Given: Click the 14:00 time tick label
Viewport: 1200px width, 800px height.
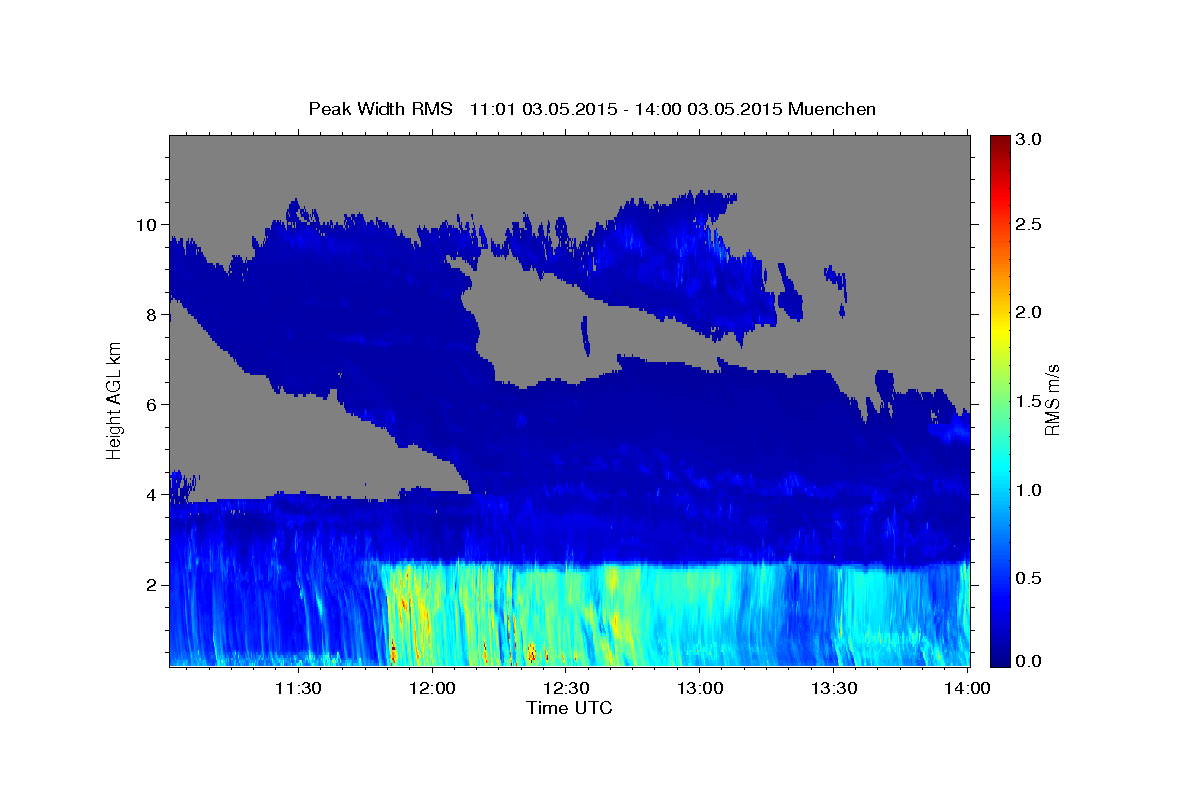Looking at the screenshot, I should 967,688.
